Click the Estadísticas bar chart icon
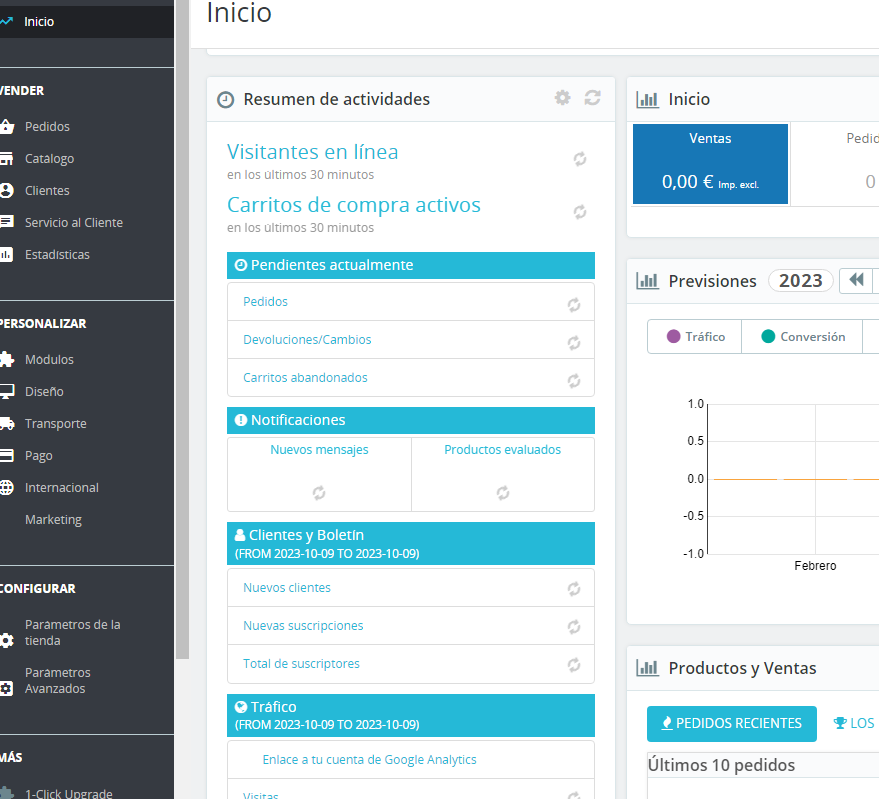 coord(6,255)
